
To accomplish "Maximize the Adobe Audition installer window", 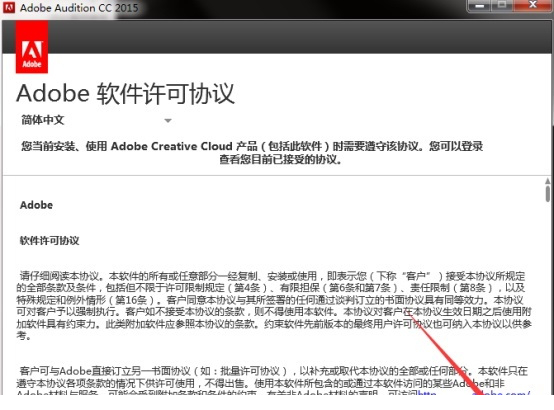I will pos(502,6).
